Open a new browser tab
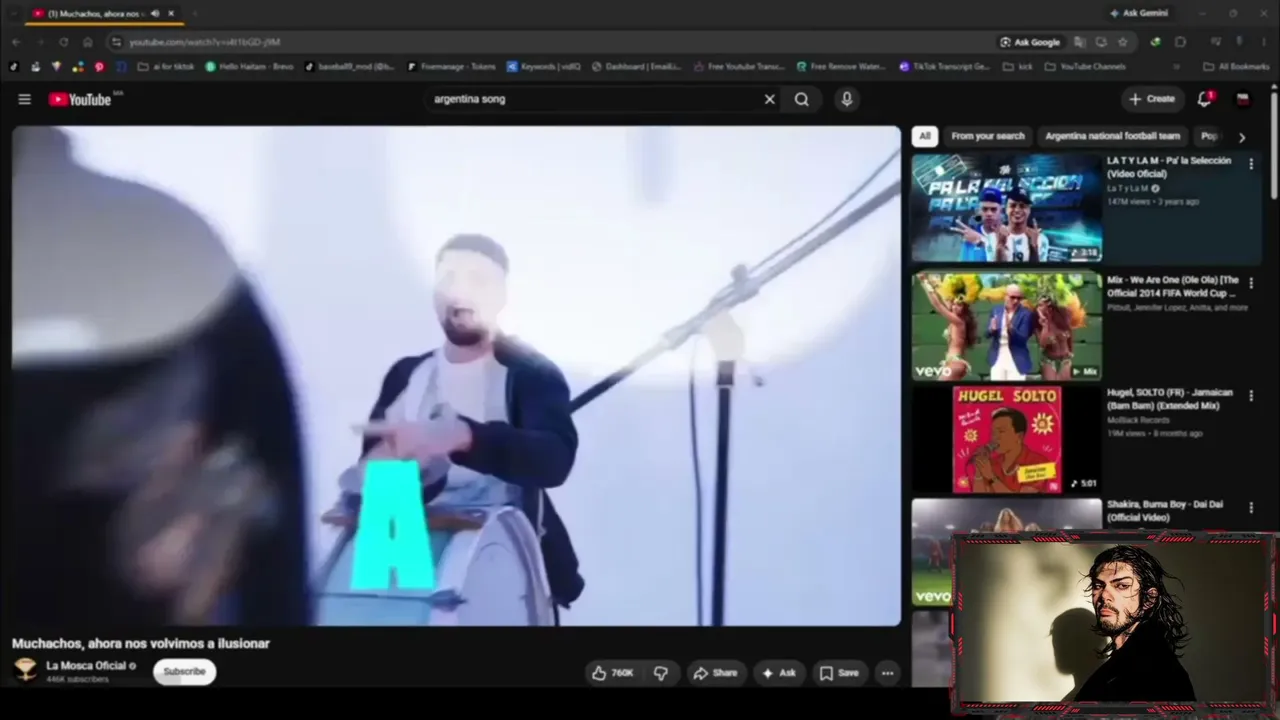Image resolution: width=1280 pixels, height=720 pixels. [194, 13]
